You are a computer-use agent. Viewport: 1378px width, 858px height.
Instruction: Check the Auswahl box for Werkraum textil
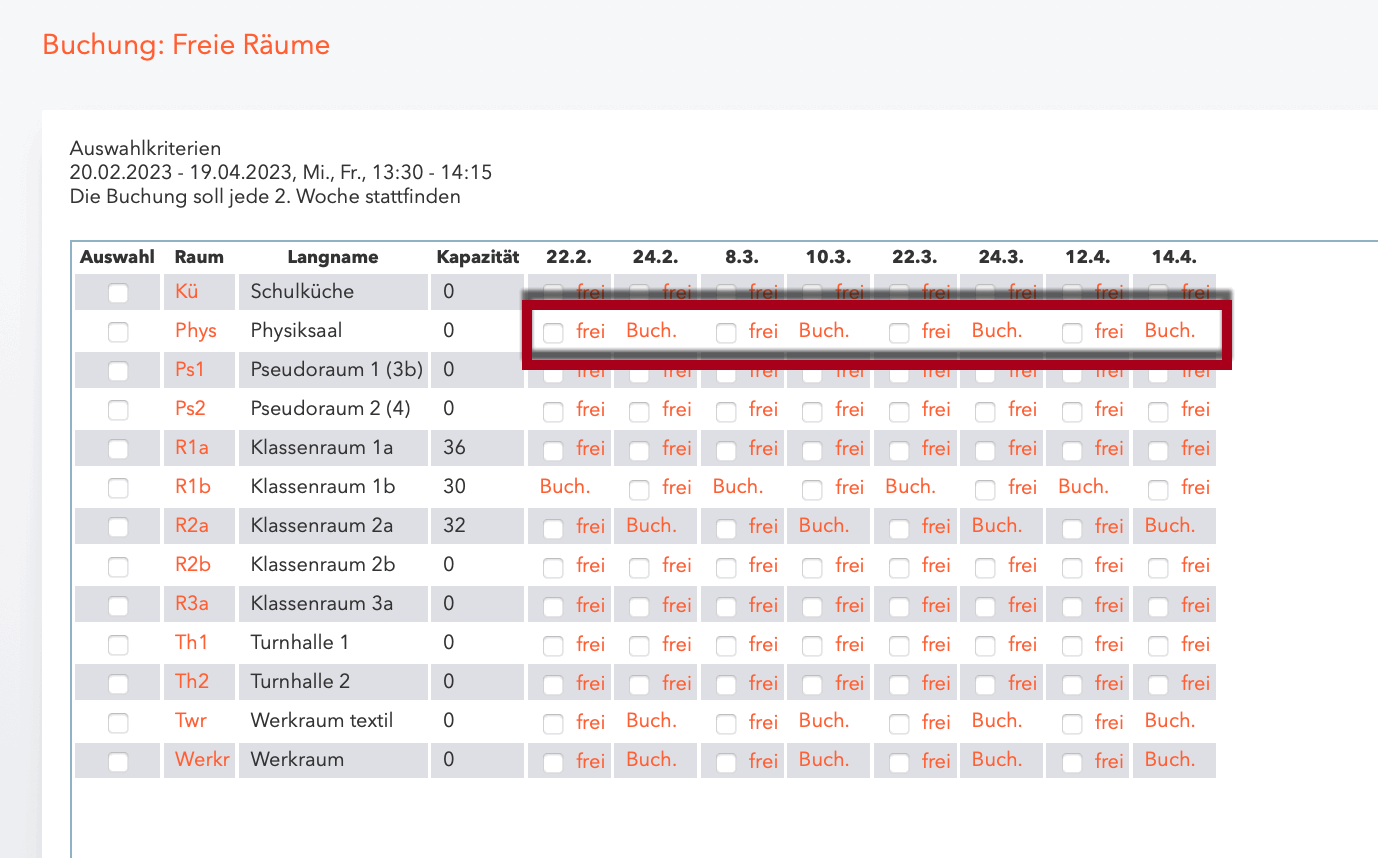(x=118, y=722)
